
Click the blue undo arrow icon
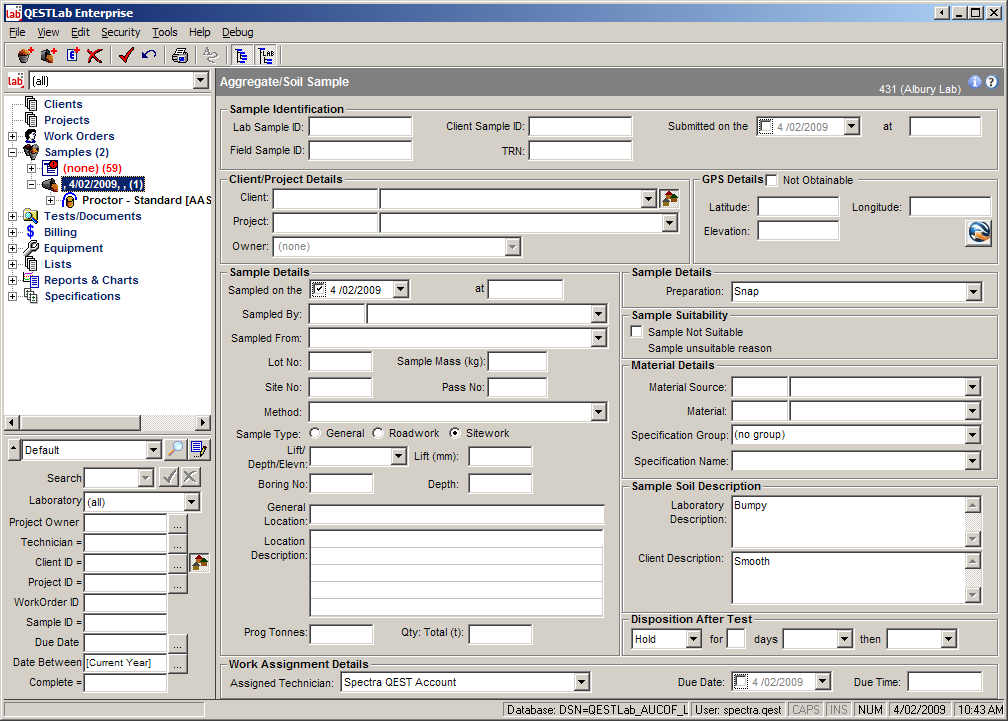click(149, 55)
